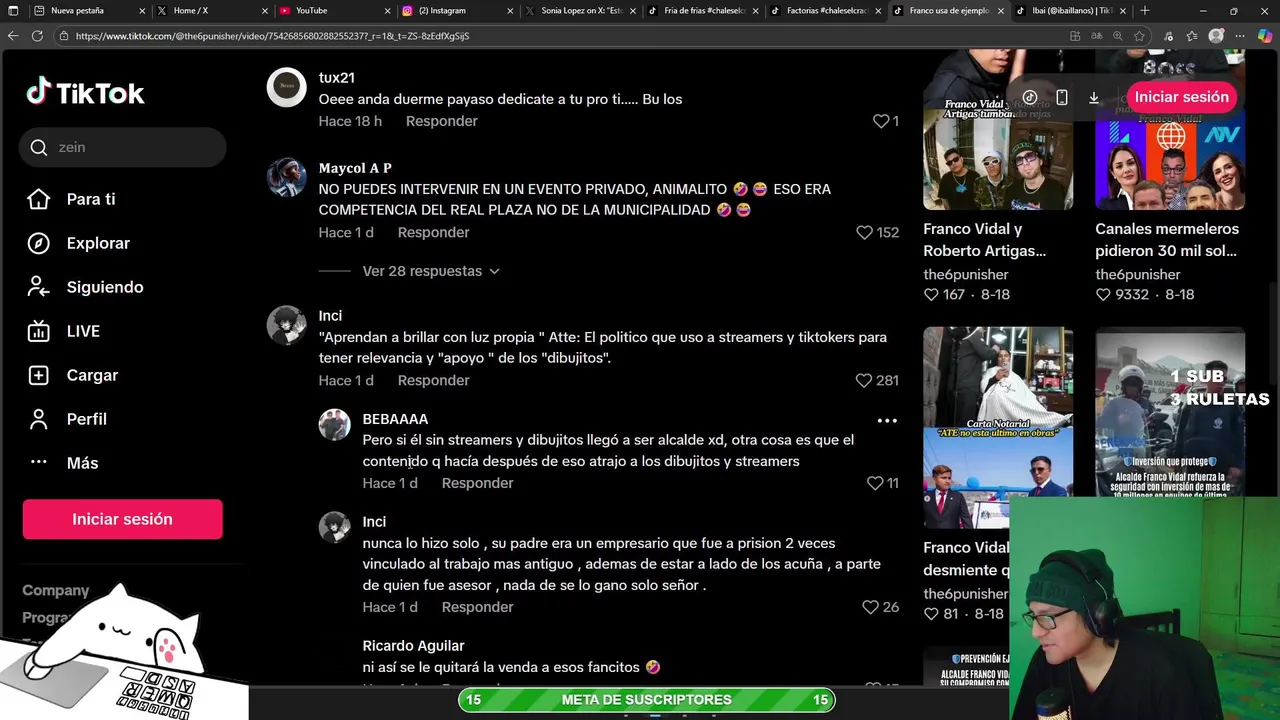The width and height of the screenshot is (1280, 720).
Task: Like BEBAAAA's reply heart icon
Action: [875, 483]
